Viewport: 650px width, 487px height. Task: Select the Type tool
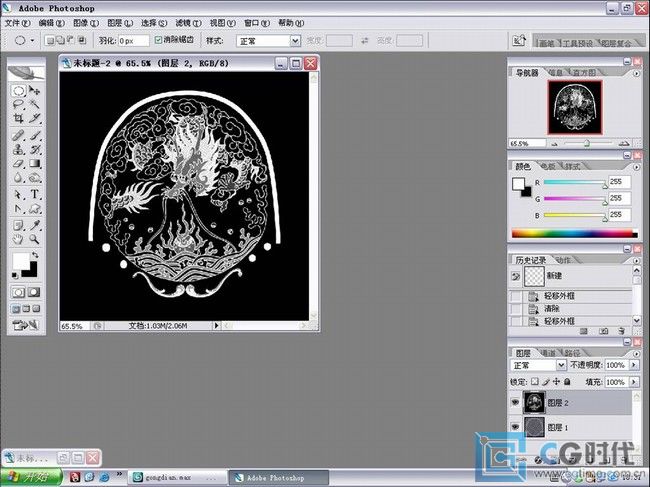(x=35, y=194)
